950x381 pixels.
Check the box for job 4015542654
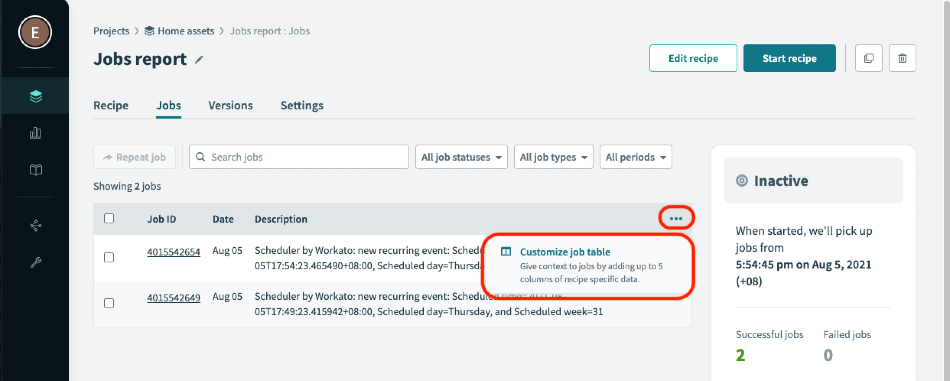coord(109,257)
